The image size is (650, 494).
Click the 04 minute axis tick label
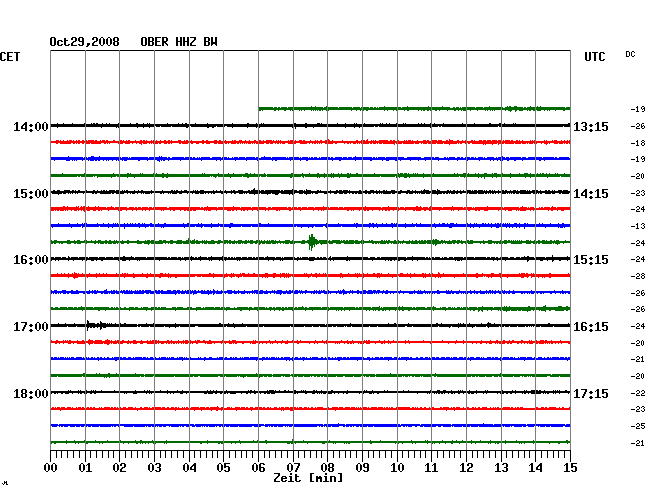pos(189,467)
